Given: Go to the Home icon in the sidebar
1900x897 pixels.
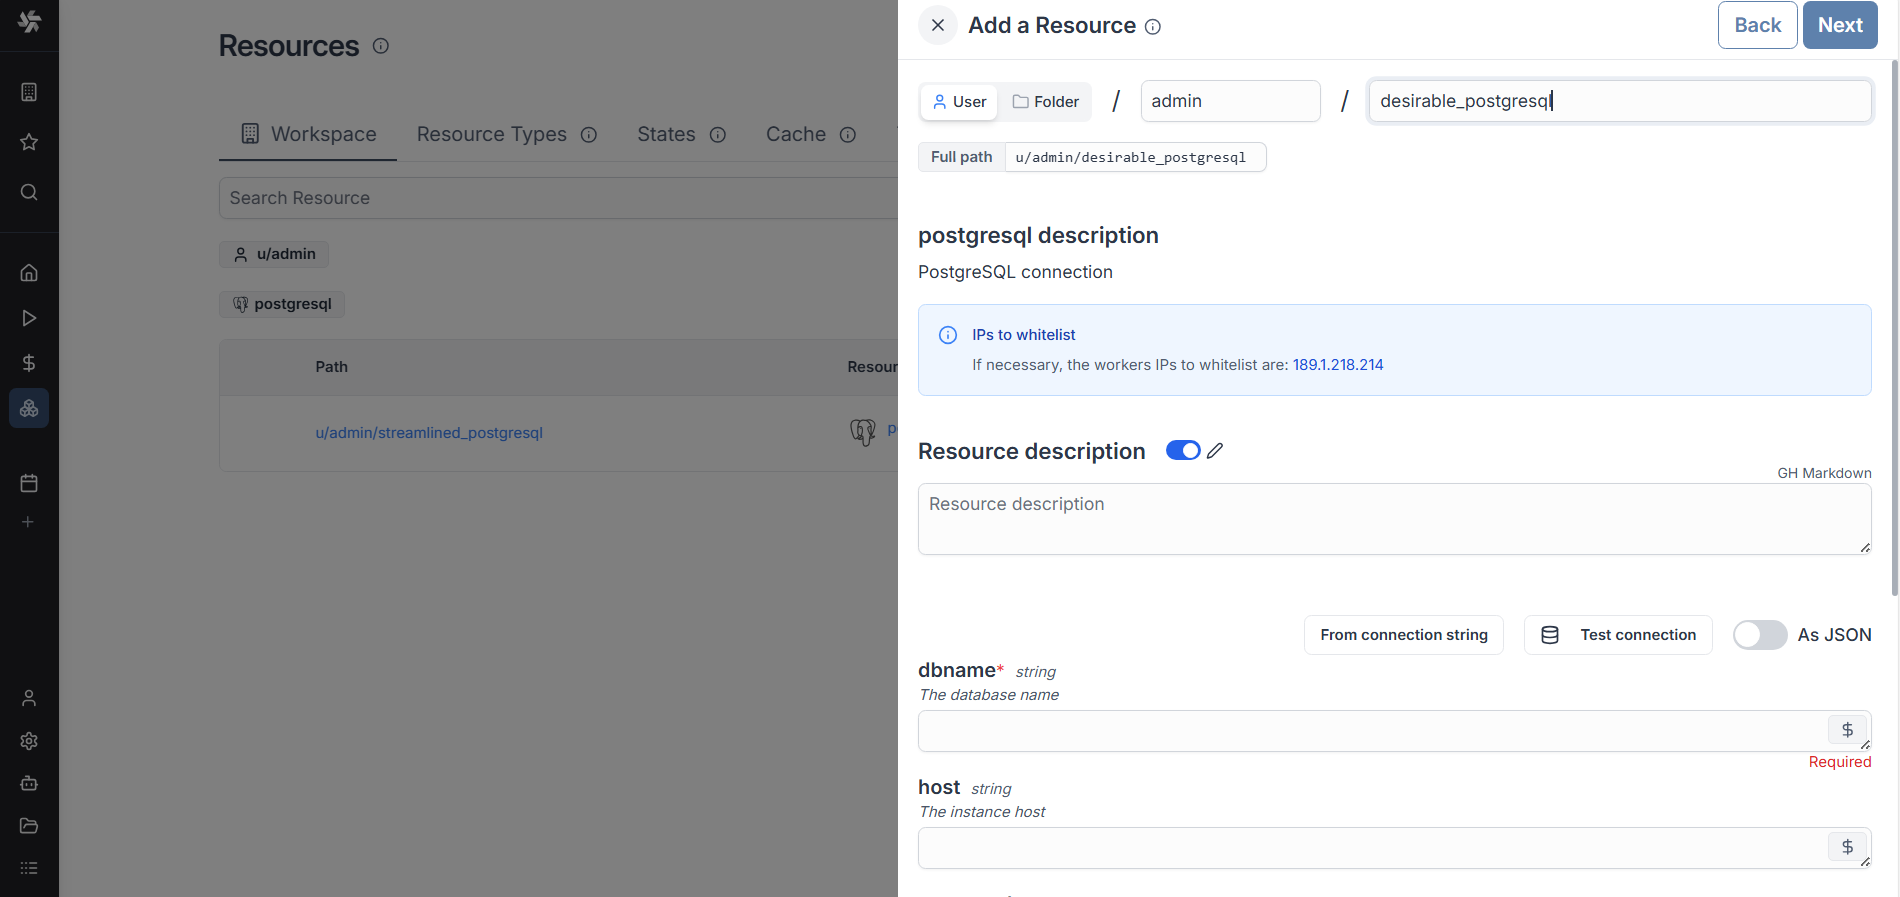Looking at the screenshot, I should point(29,272).
